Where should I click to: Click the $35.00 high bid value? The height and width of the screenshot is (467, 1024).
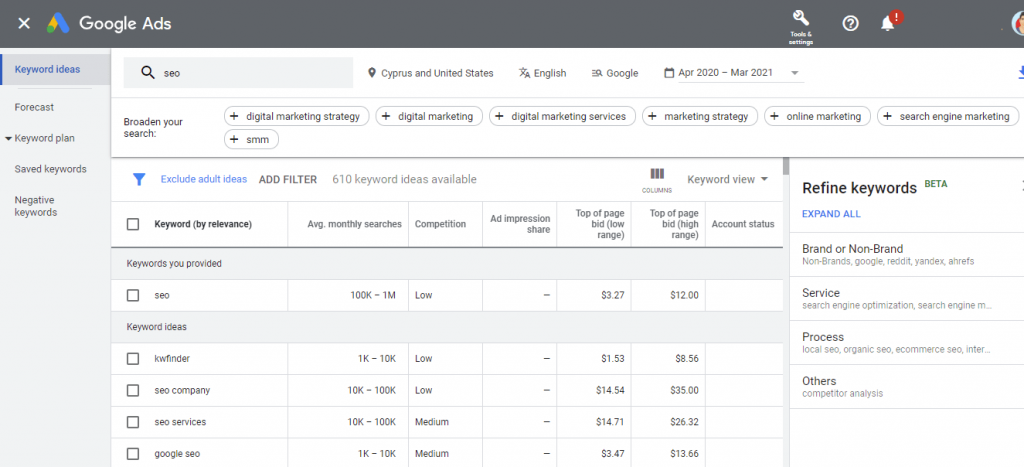(684, 391)
